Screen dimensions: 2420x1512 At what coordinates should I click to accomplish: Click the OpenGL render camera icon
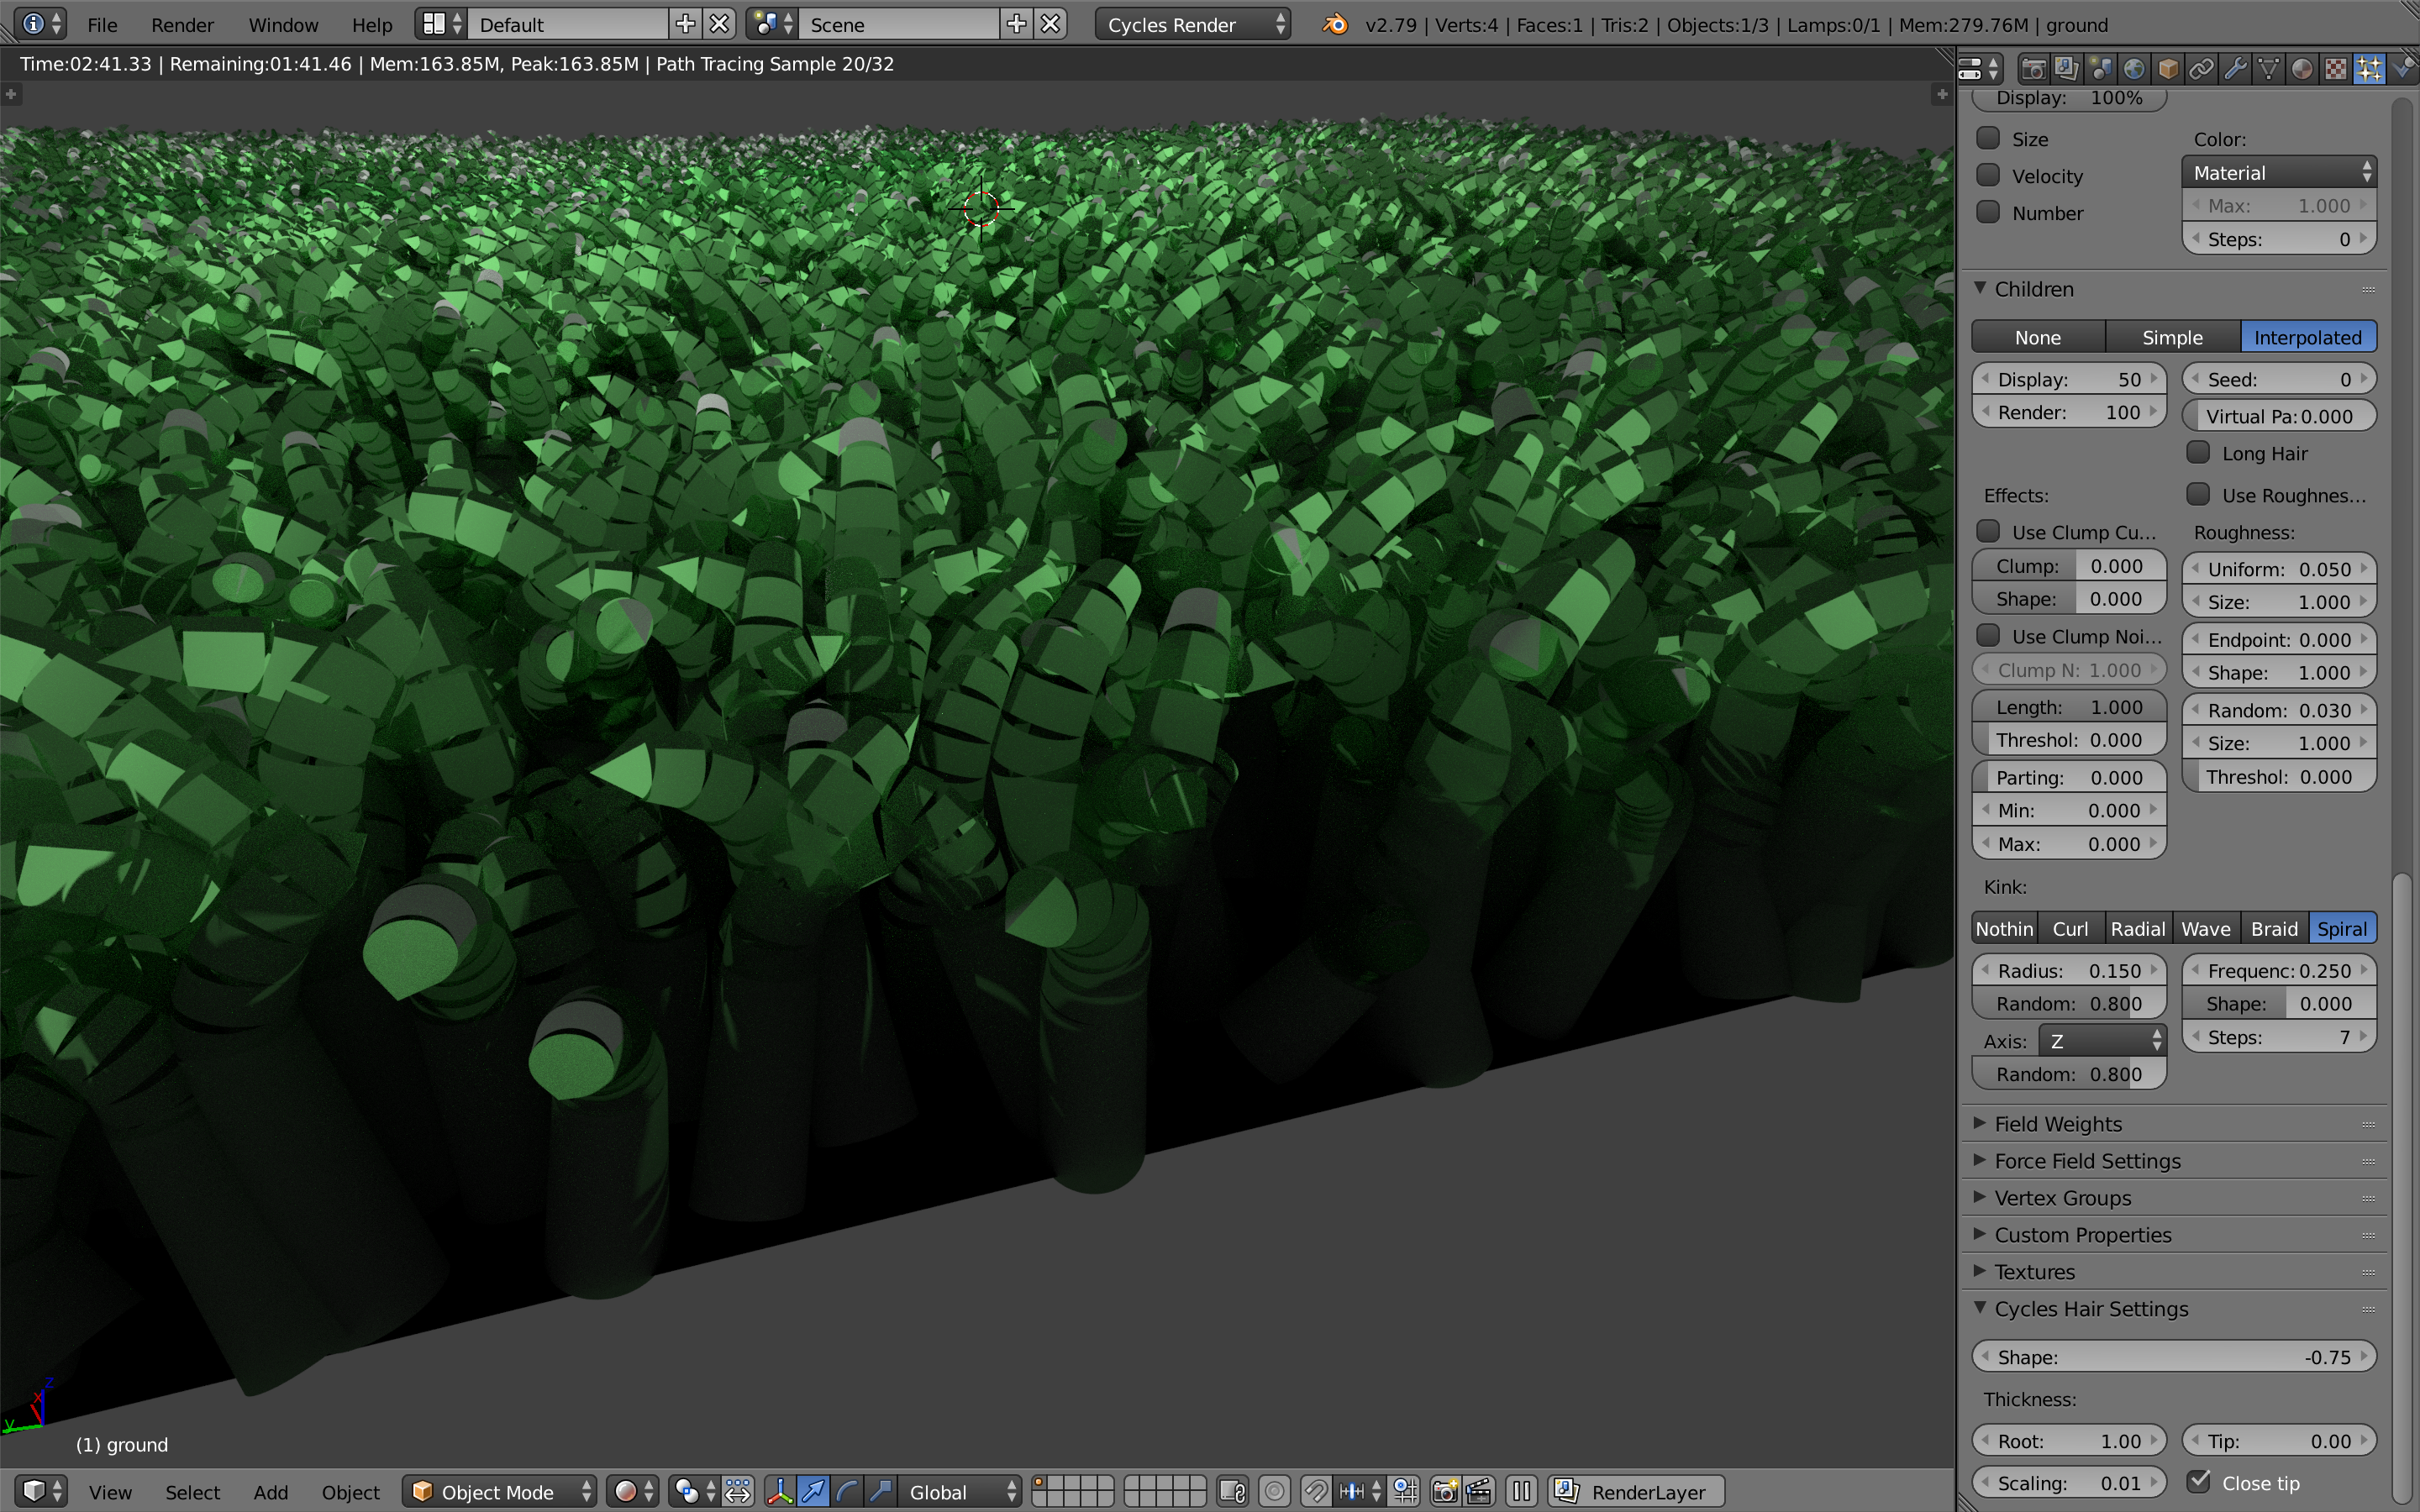(x=1445, y=1491)
